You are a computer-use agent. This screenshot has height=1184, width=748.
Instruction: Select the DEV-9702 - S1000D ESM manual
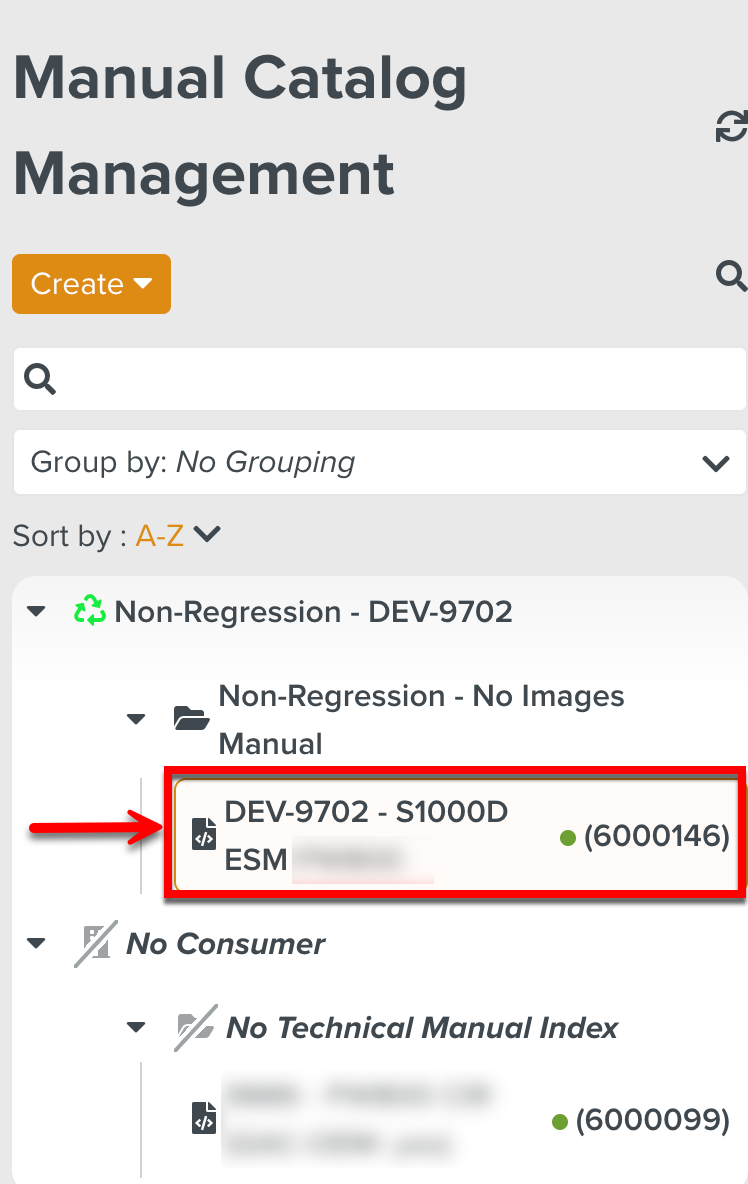(x=366, y=835)
